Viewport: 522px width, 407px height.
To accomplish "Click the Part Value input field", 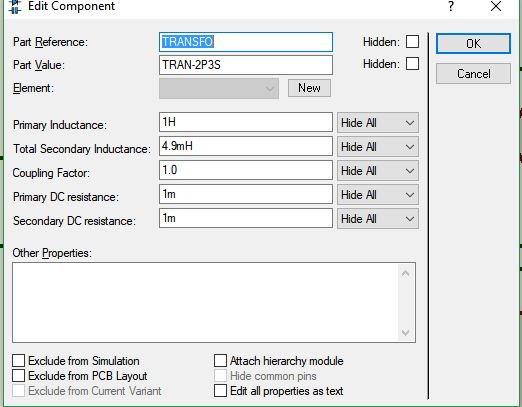I will [246, 65].
